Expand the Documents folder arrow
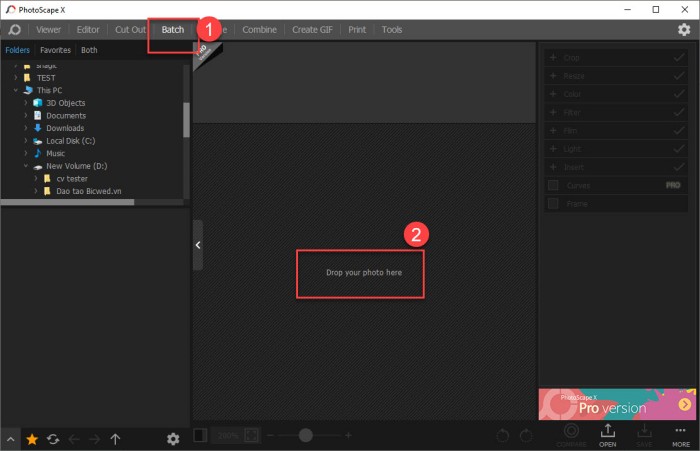700x451 pixels. tap(26, 115)
